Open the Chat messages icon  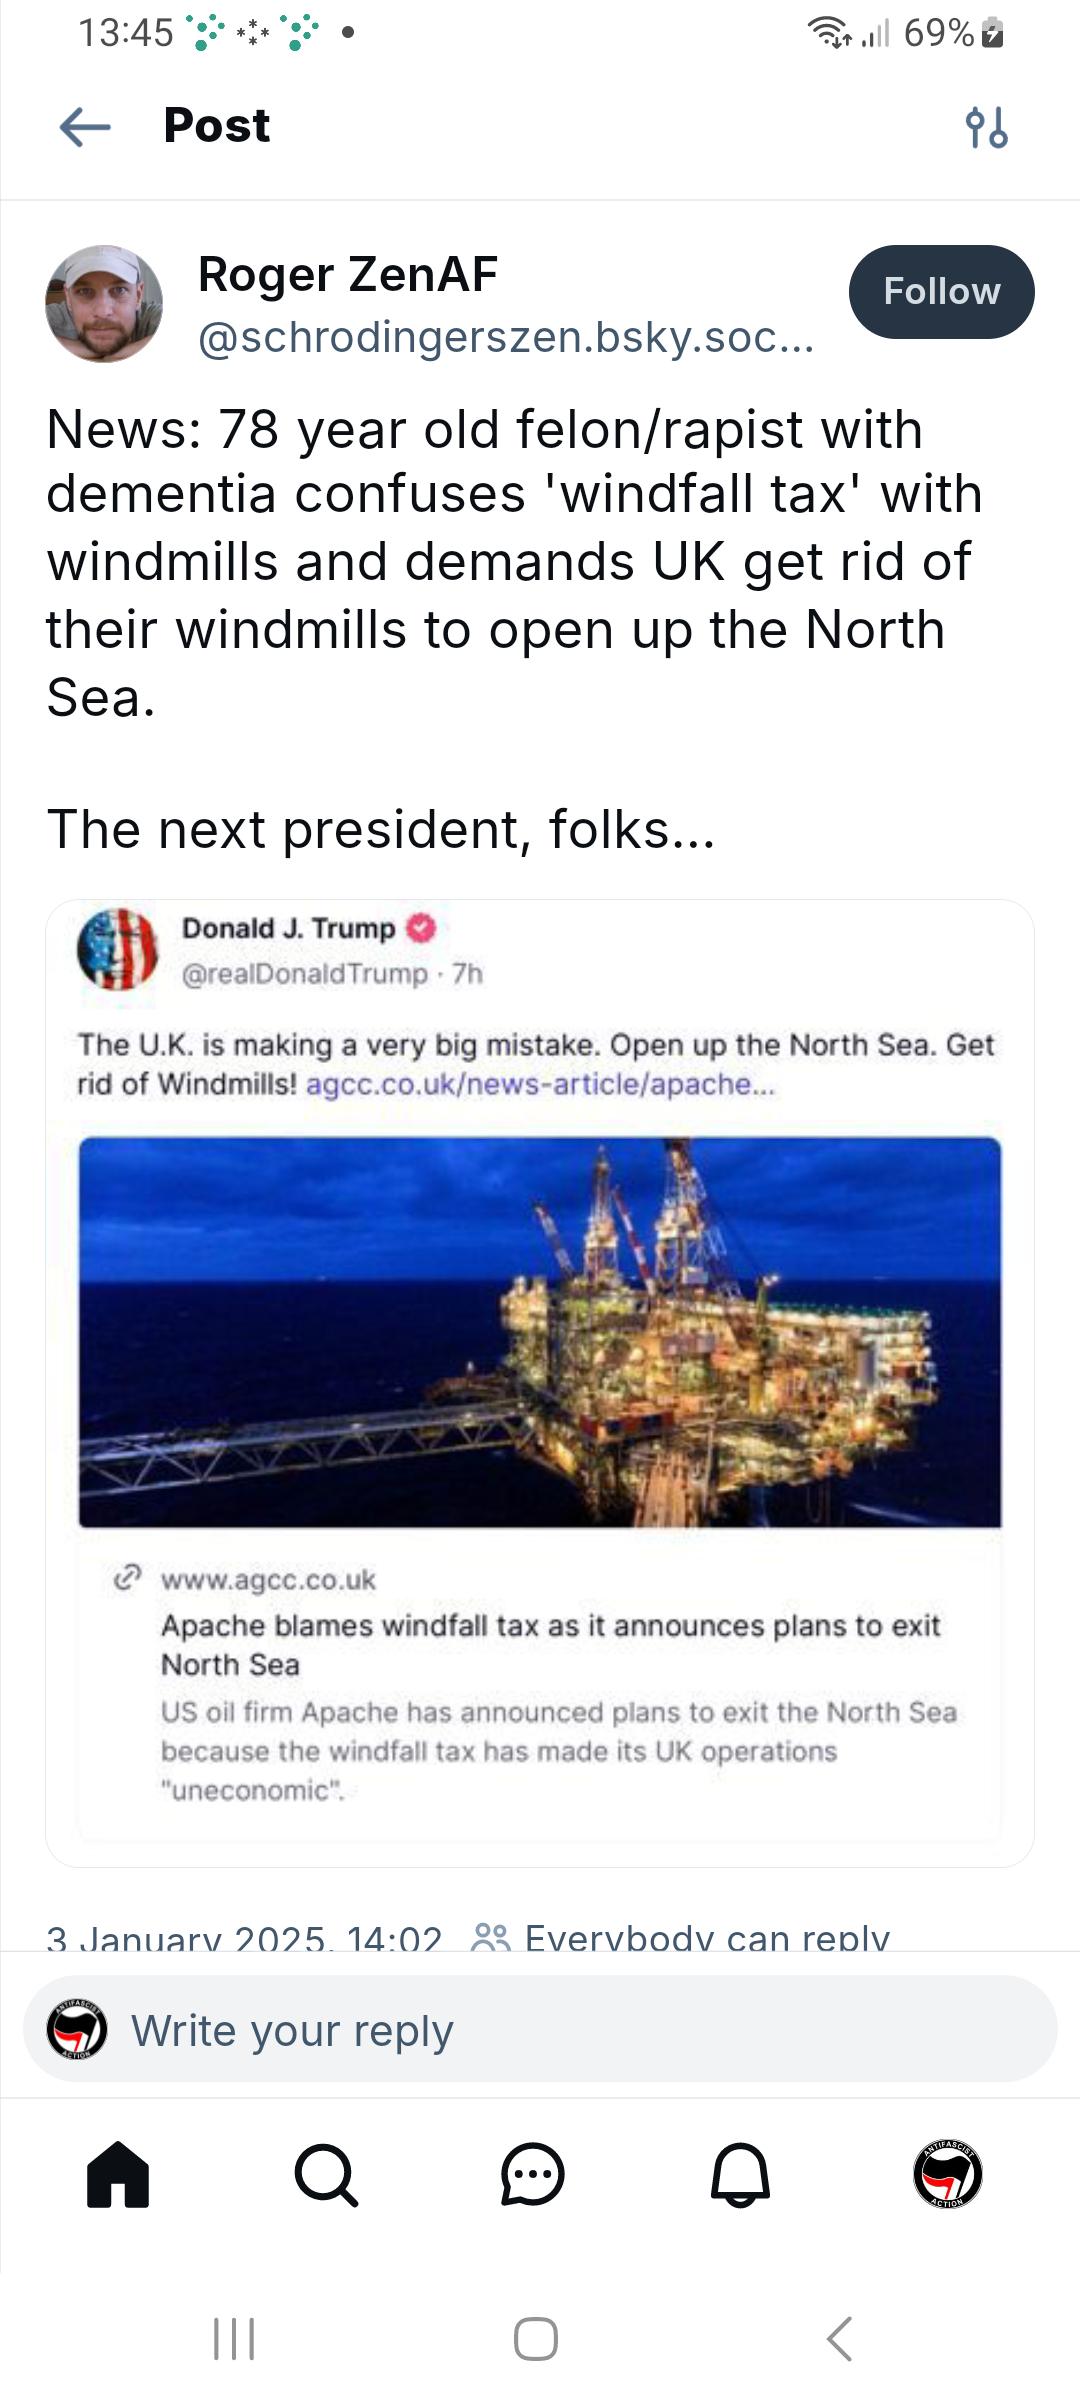[x=533, y=2174]
